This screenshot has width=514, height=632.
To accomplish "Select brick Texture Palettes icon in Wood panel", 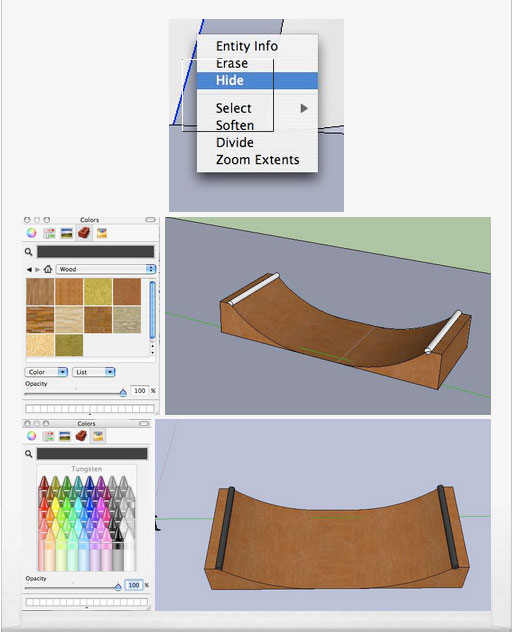I will 84,233.
